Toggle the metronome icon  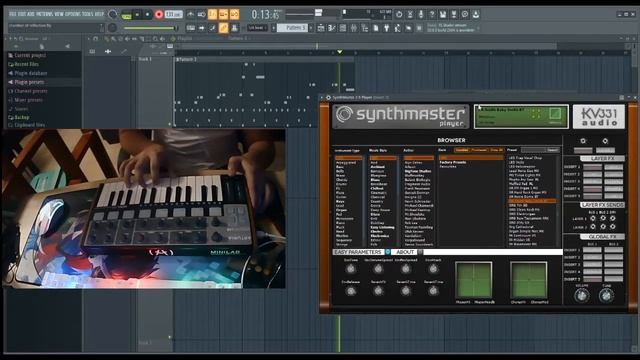[x=191, y=15]
